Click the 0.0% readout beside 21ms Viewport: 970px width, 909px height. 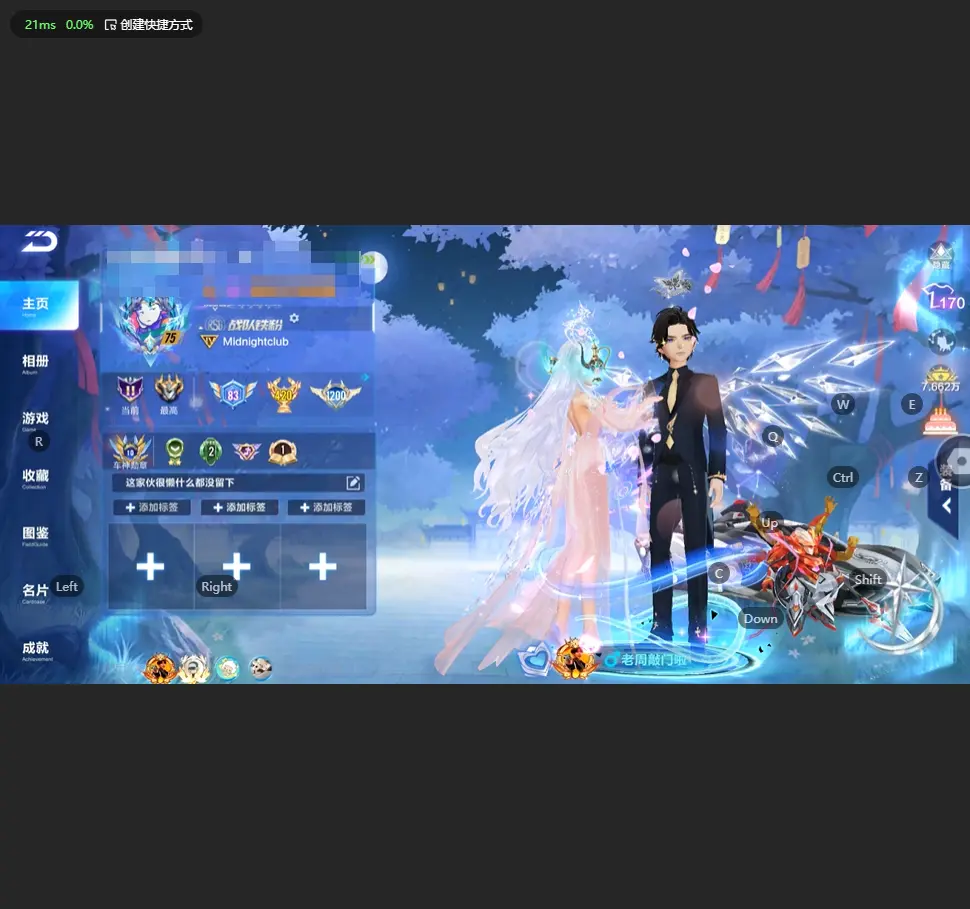click(x=79, y=25)
